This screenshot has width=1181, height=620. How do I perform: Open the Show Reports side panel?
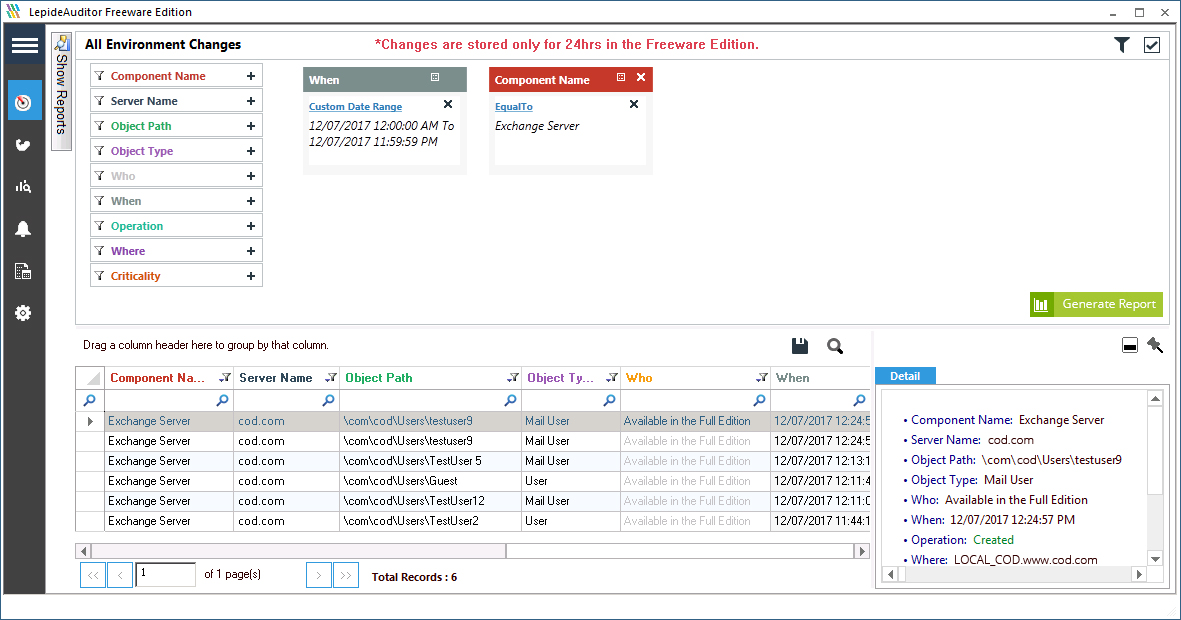[x=61, y=91]
